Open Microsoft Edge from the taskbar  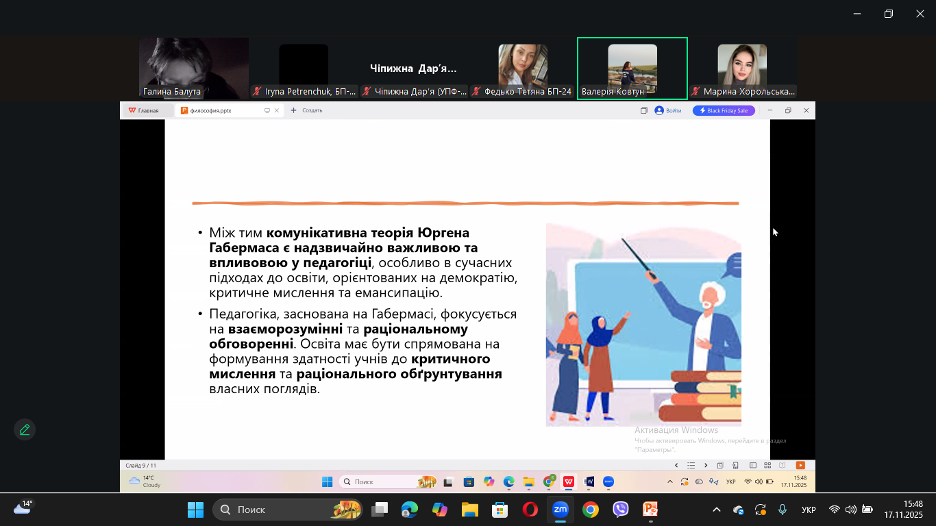click(409, 509)
